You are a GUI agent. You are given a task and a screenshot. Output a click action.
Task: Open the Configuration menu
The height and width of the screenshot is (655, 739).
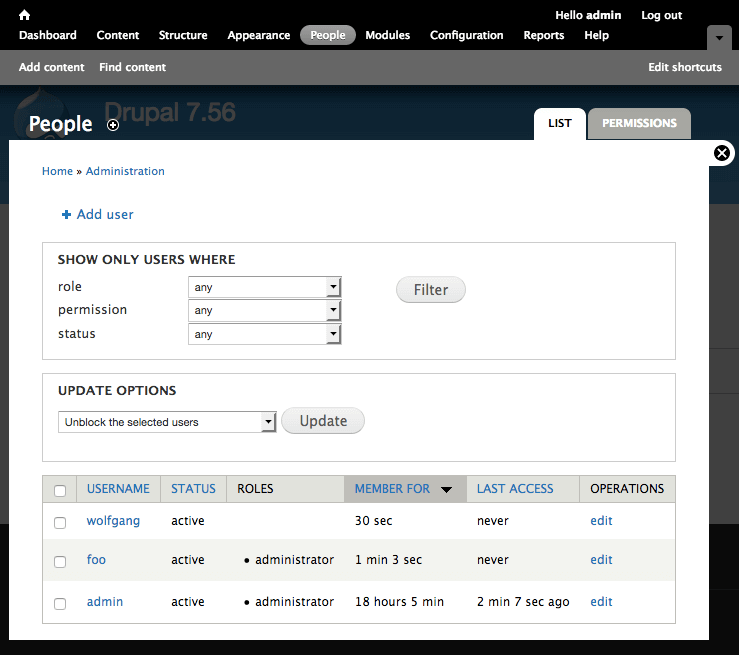pos(467,35)
